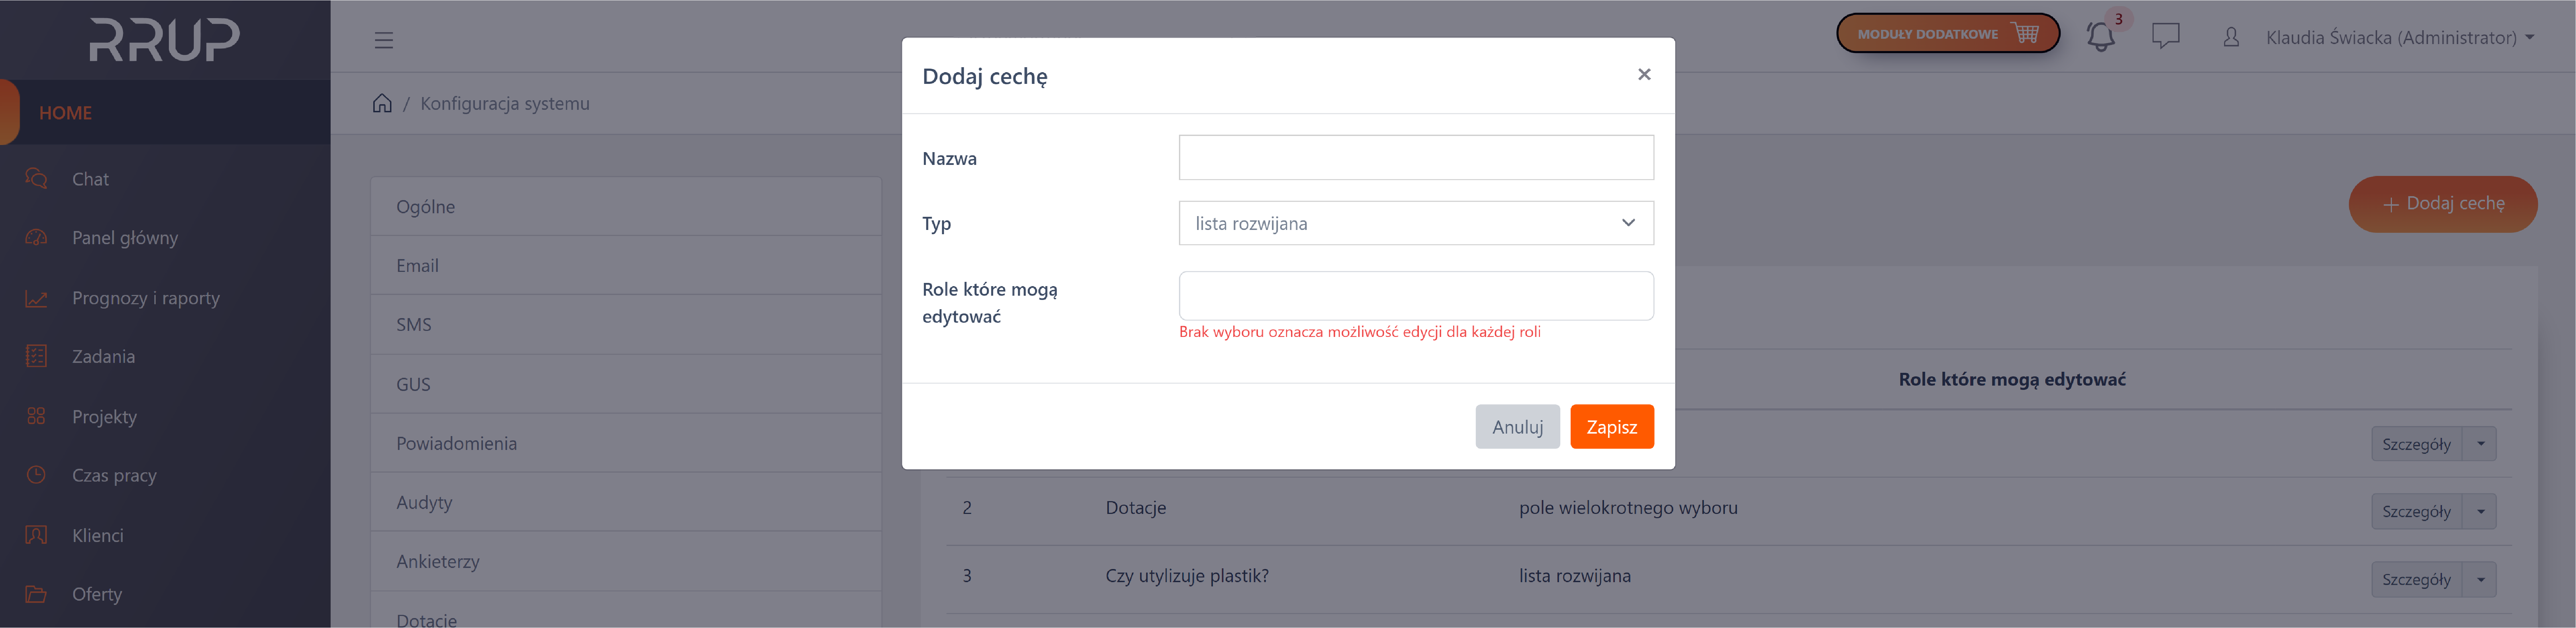The width and height of the screenshot is (2576, 628).
Task: Click the Czas pracy clock icon
Action: click(36, 475)
